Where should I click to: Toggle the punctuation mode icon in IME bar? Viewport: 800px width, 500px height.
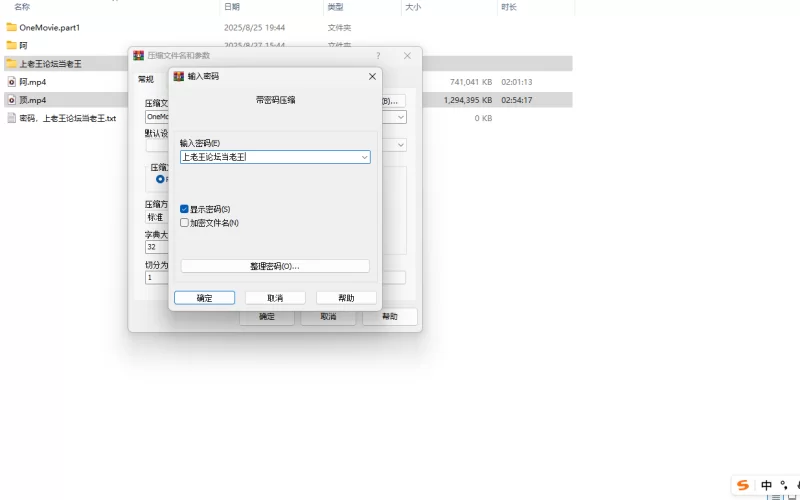point(784,485)
